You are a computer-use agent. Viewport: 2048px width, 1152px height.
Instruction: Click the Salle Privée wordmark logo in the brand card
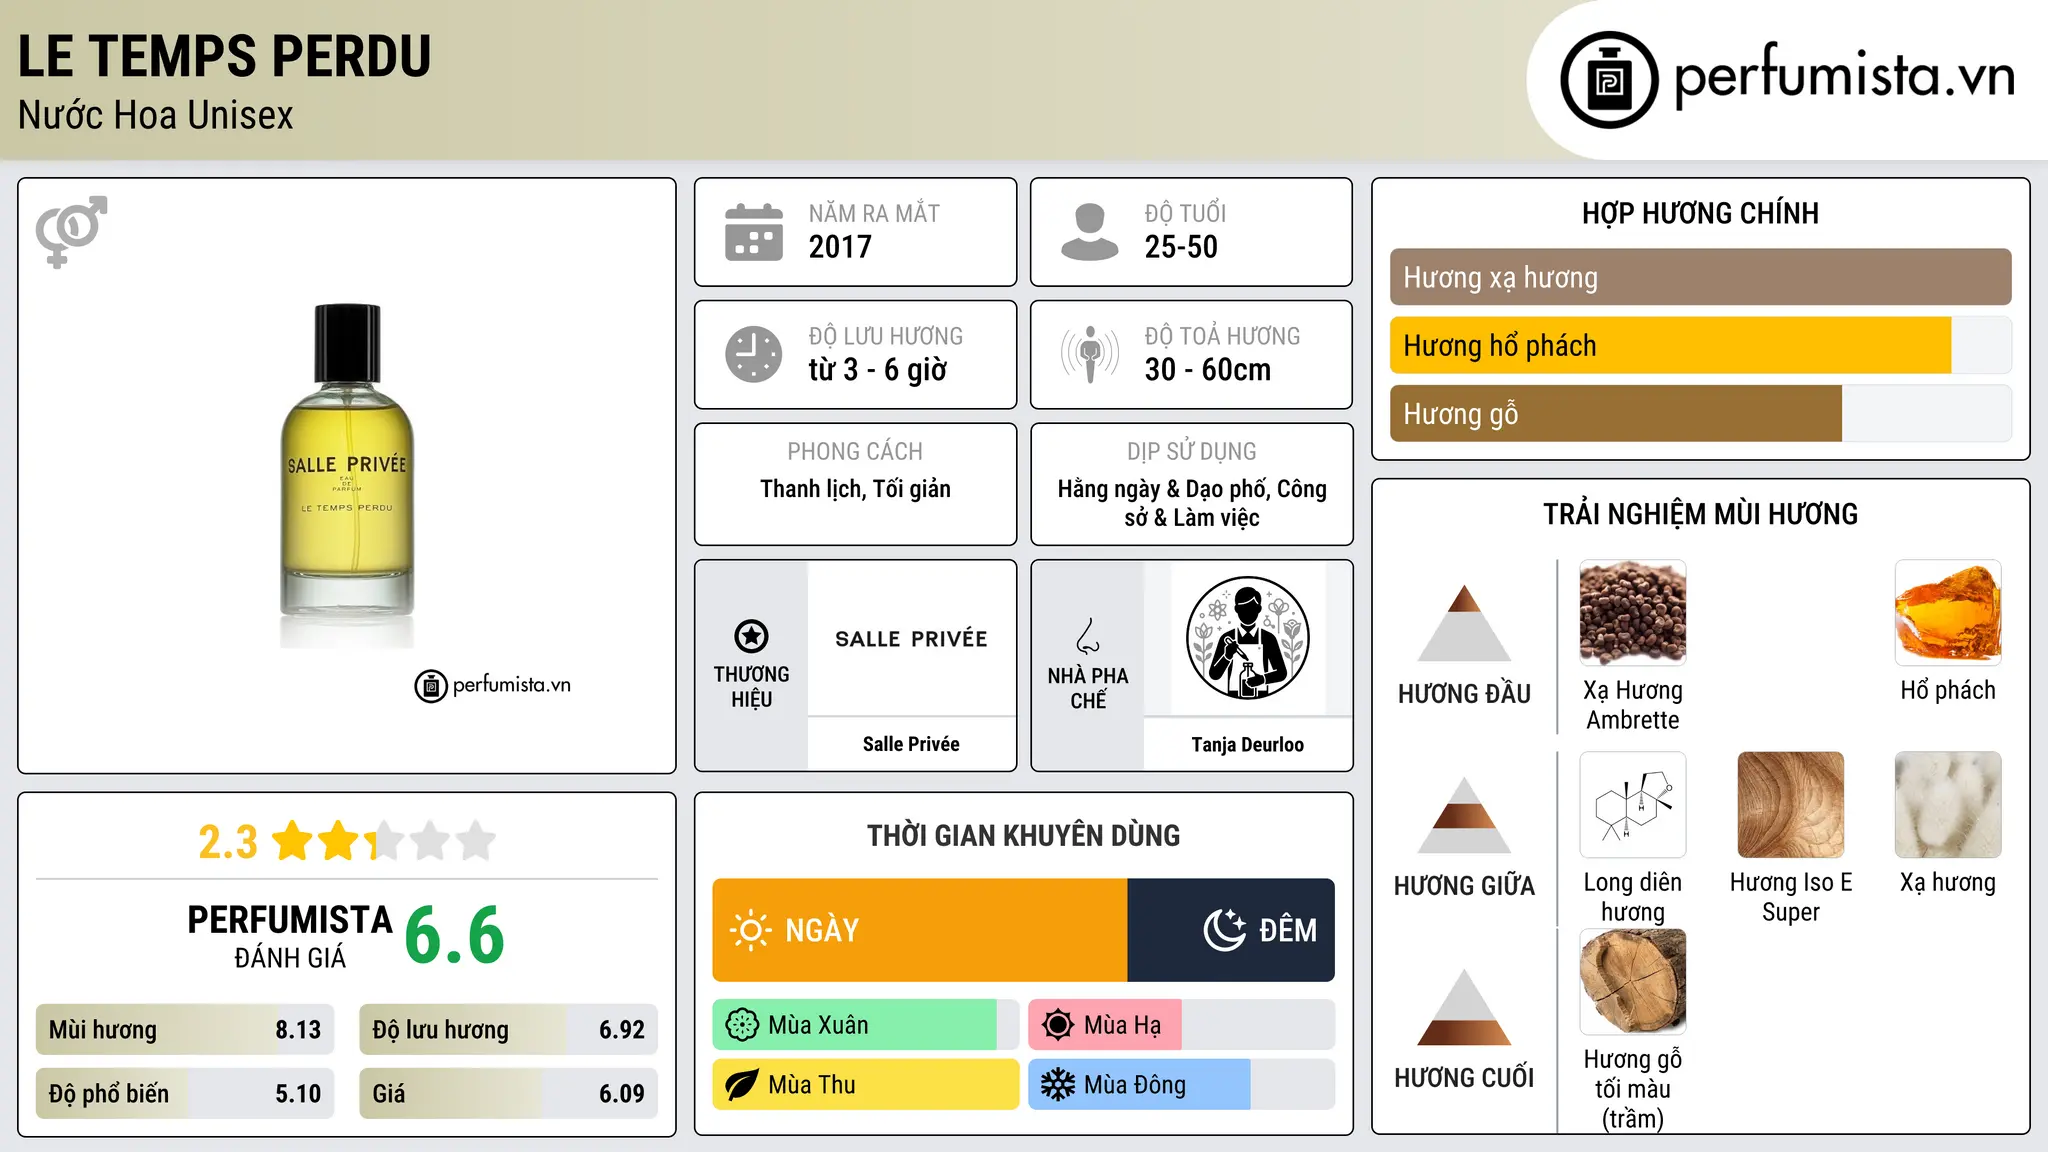click(911, 639)
